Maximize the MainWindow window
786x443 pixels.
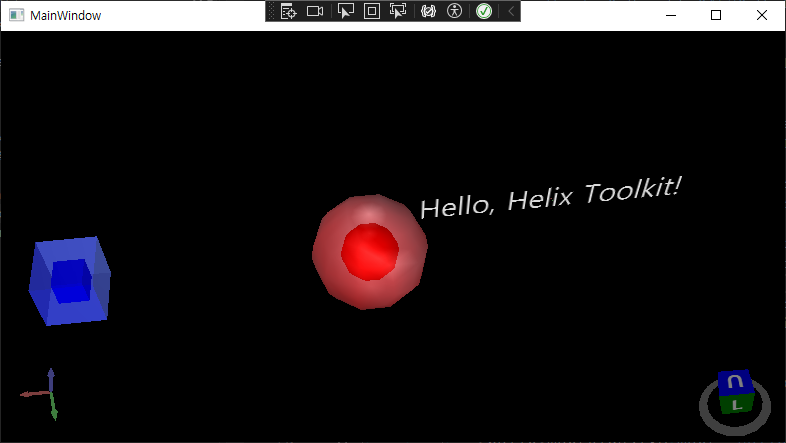[x=716, y=15]
